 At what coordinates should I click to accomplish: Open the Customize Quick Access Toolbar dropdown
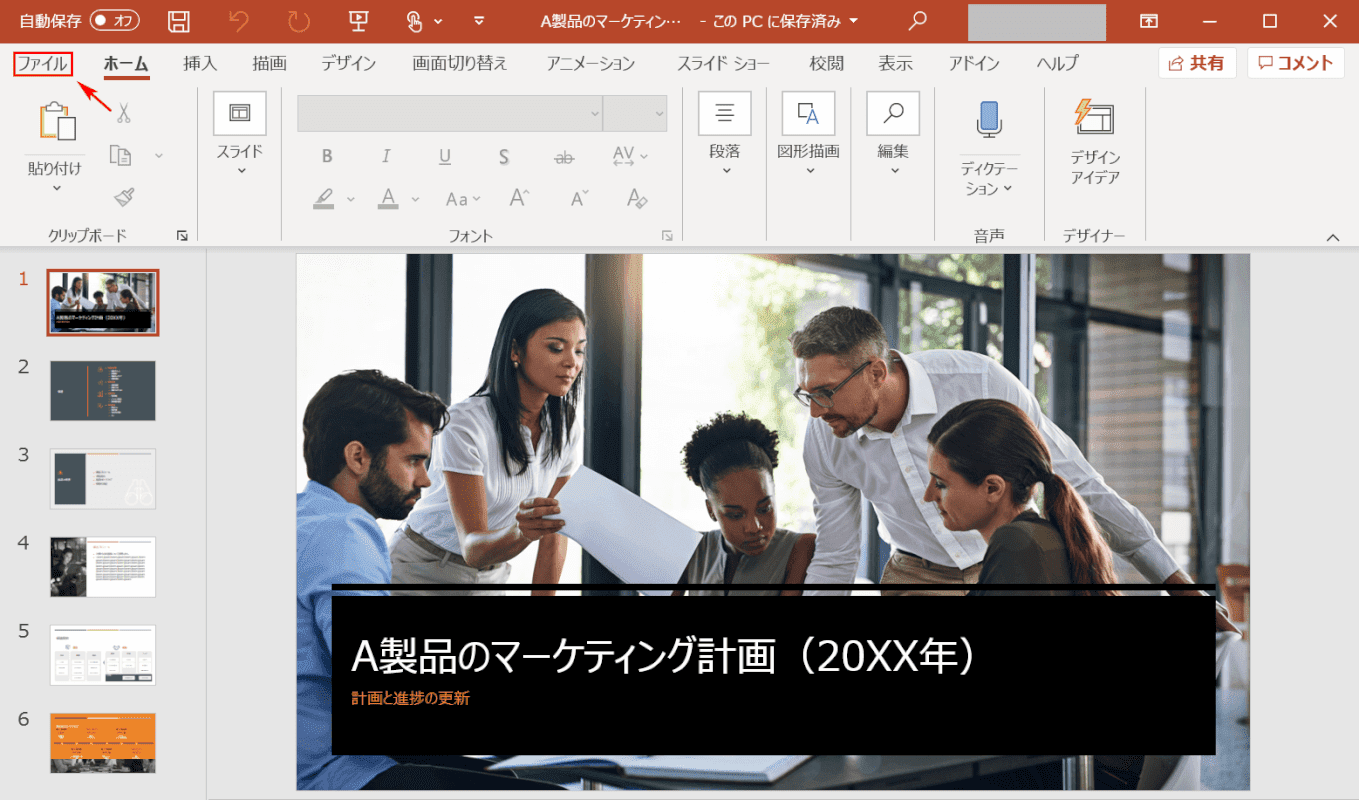tap(479, 21)
